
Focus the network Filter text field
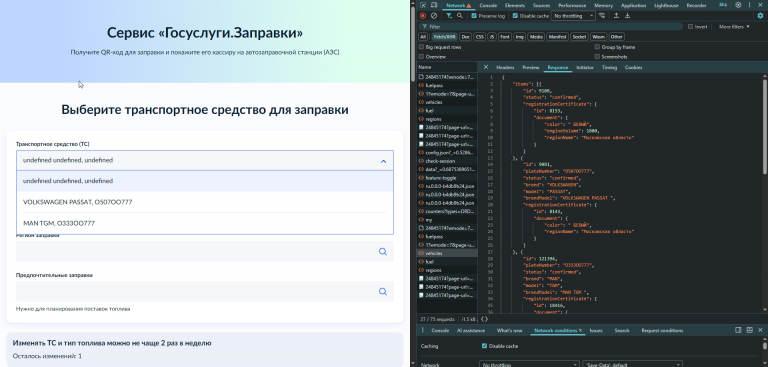(552, 26)
